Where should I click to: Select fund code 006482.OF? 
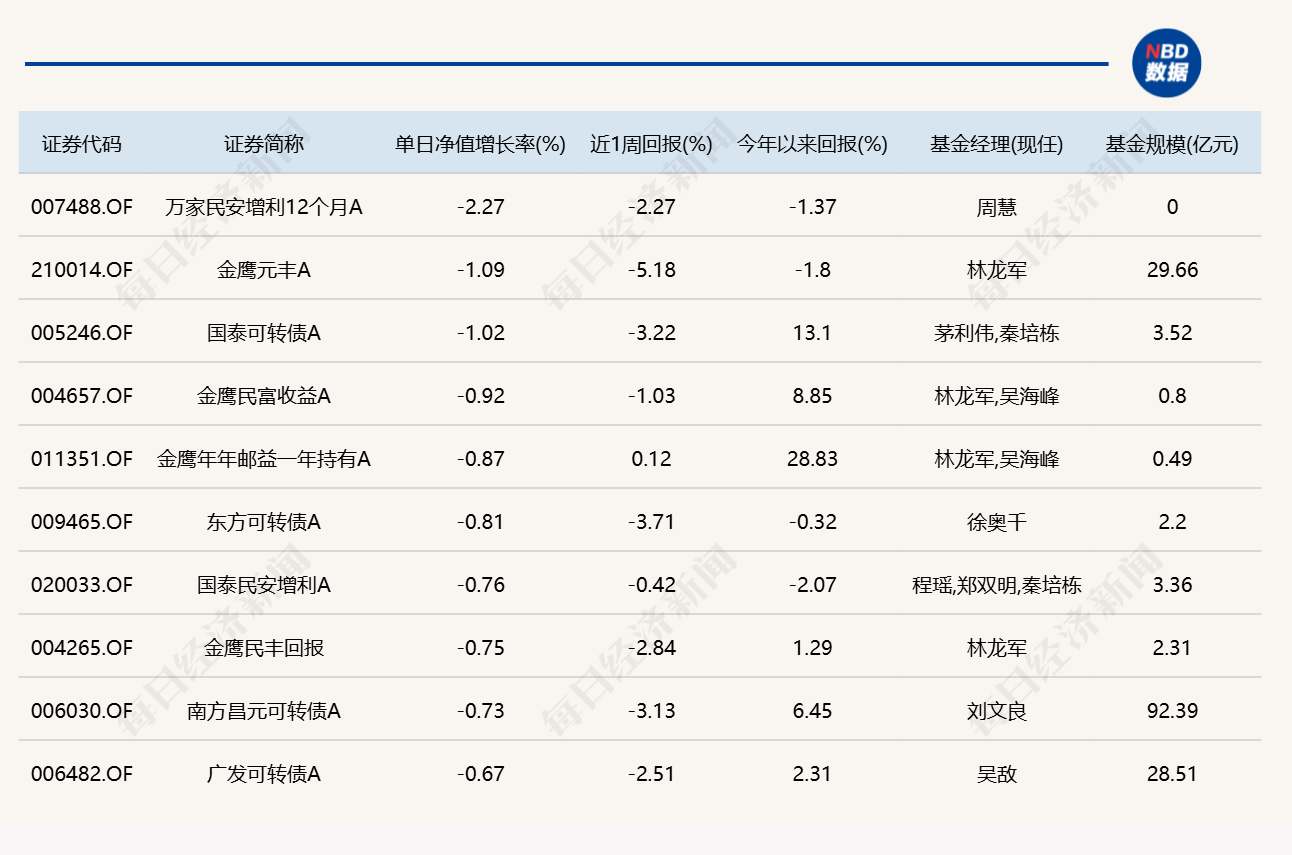tap(82, 774)
